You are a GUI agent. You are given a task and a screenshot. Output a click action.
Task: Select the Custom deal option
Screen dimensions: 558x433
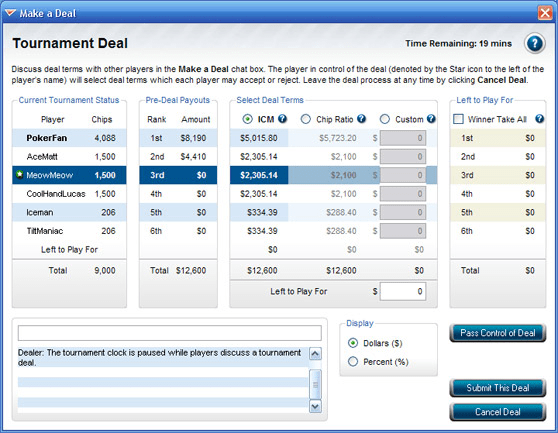[x=385, y=119]
